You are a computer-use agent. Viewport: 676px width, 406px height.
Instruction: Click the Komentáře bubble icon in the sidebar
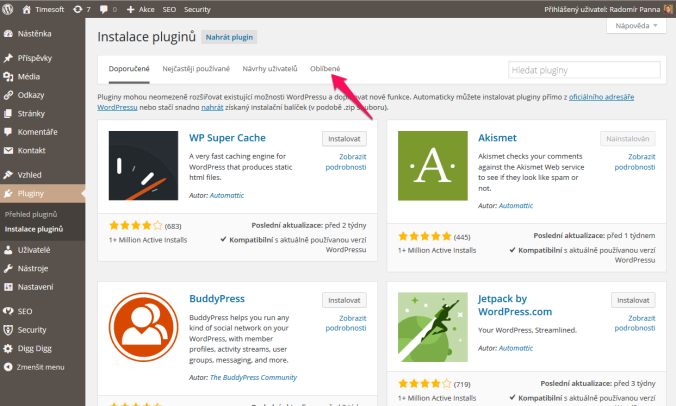(8, 132)
